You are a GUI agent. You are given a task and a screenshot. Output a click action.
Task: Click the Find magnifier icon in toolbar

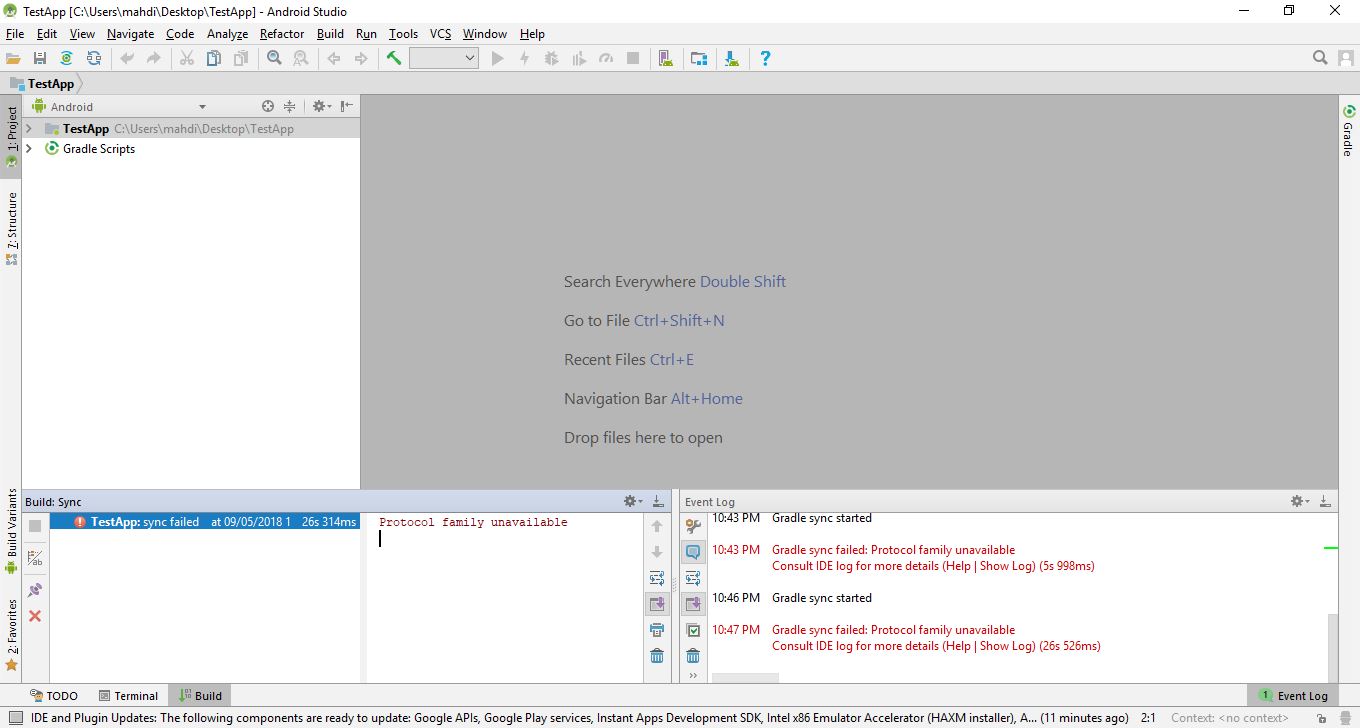coord(274,59)
